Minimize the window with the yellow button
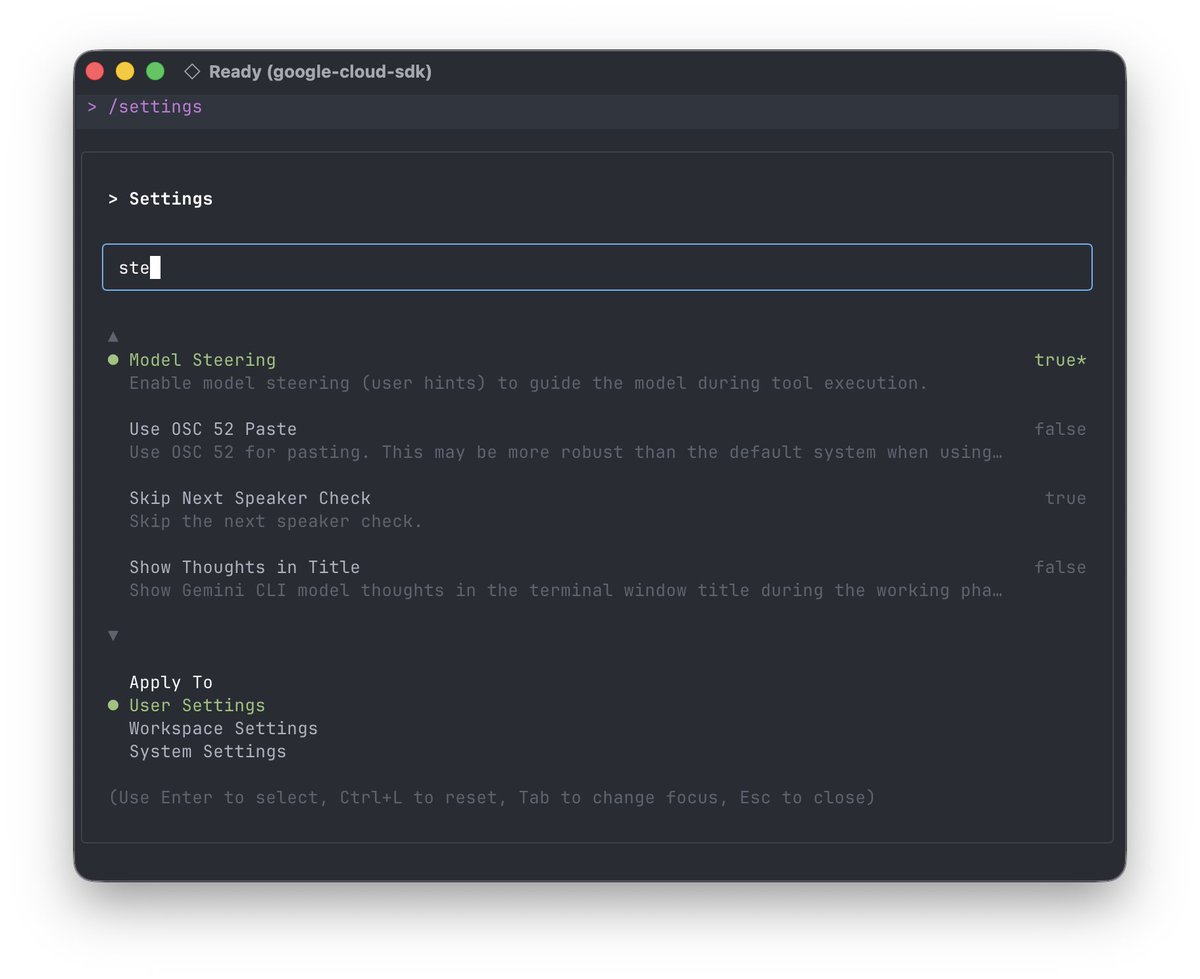This screenshot has width=1200, height=979. [x=125, y=71]
